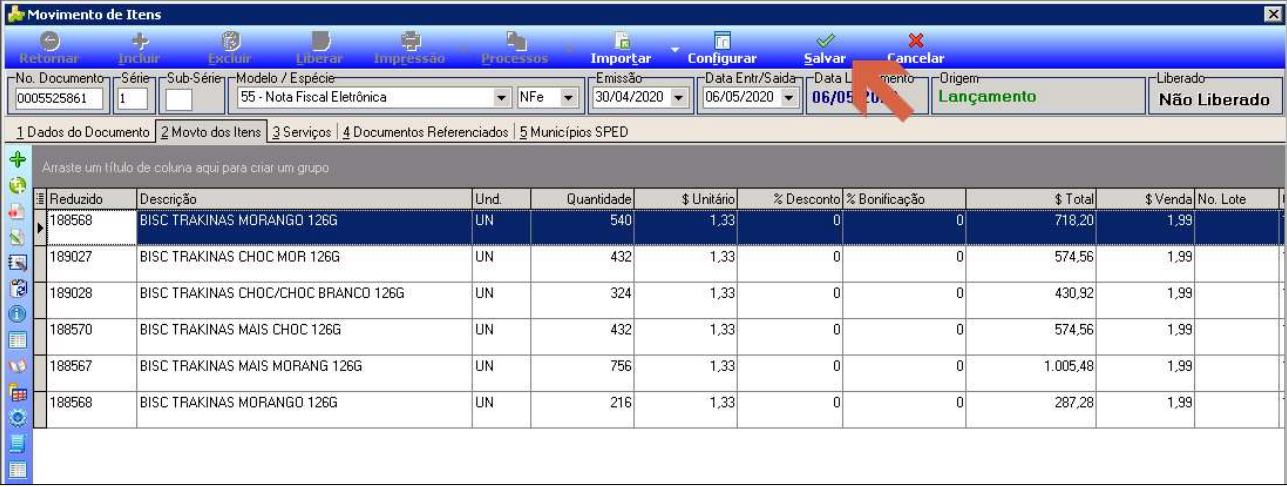Click the $ Venda column header
Viewport: 1287px width, 487px height.
coord(1145,199)
